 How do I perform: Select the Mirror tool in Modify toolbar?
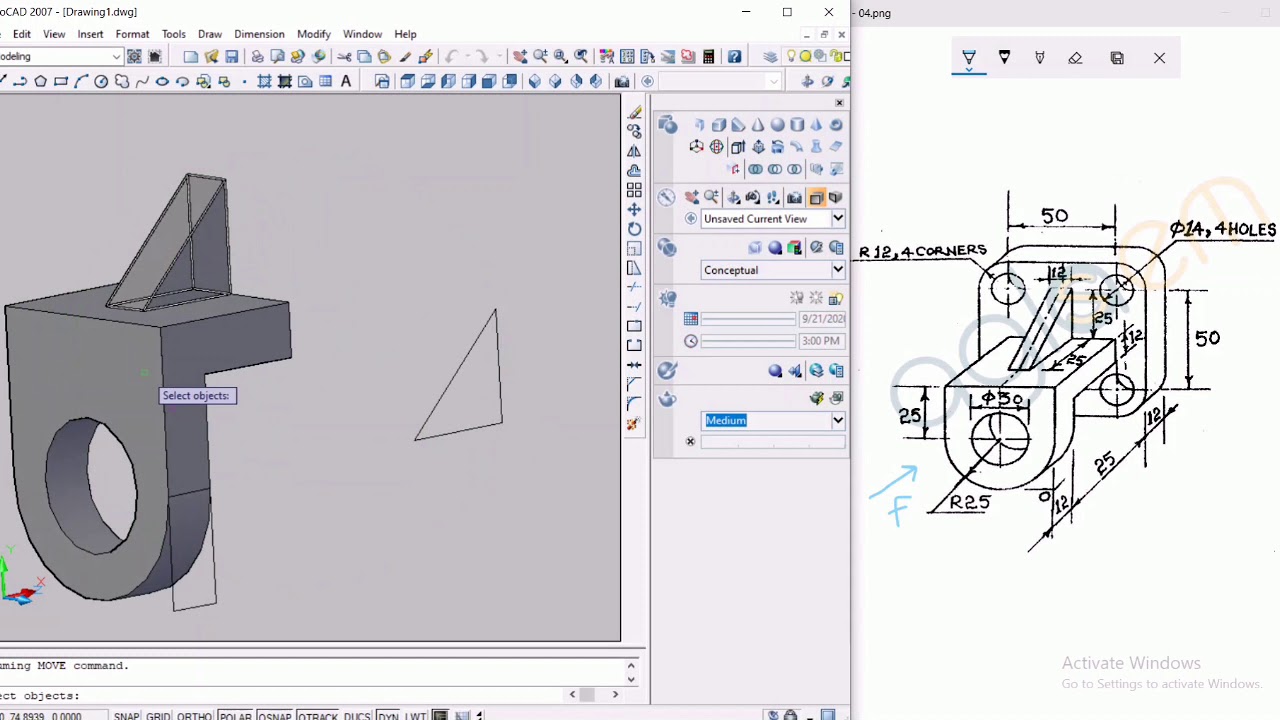click(634, 151)
